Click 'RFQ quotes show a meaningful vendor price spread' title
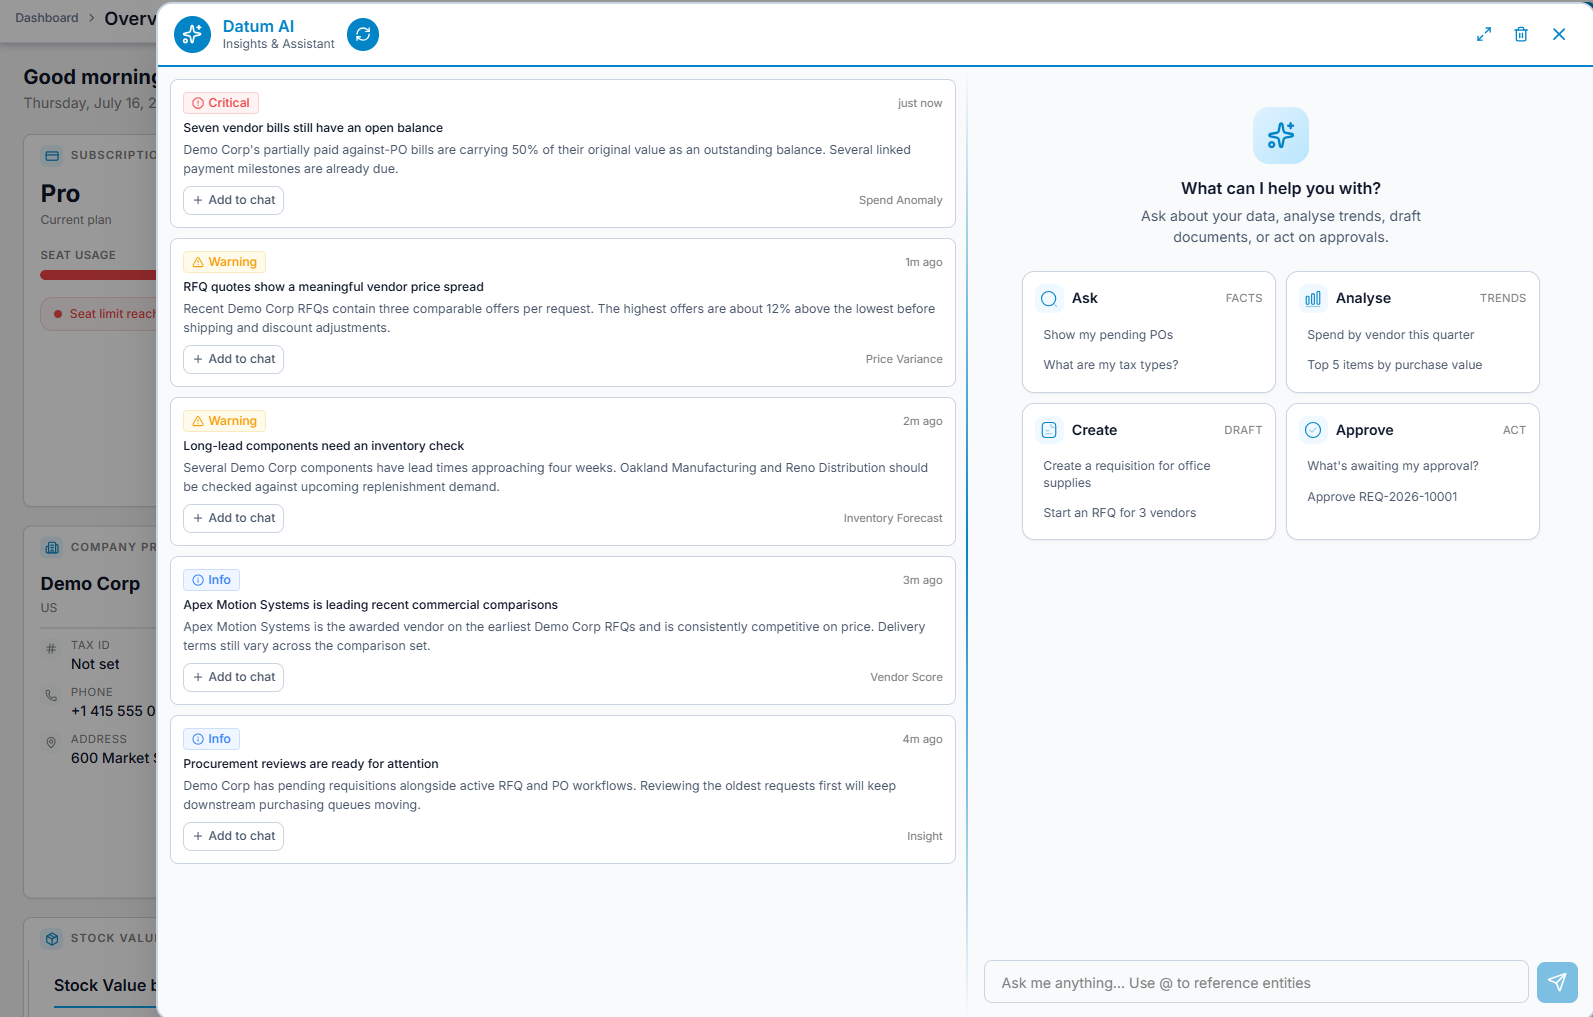1593x1017 pixels. tap(333, 287)
